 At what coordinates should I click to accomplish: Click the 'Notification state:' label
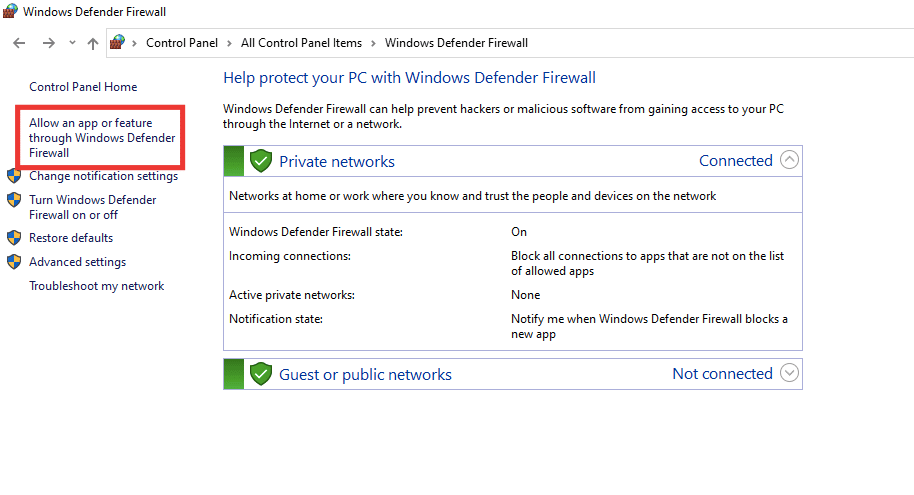coord(276,319)
